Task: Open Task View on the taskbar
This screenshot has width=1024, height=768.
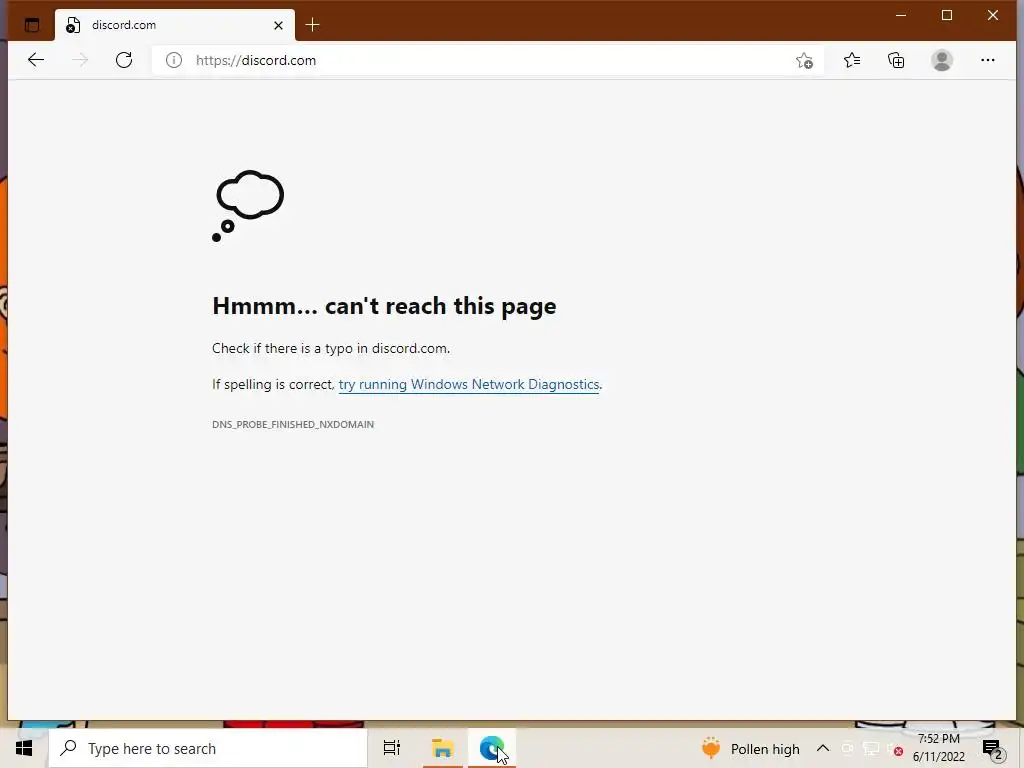Action: coord(392,748)
